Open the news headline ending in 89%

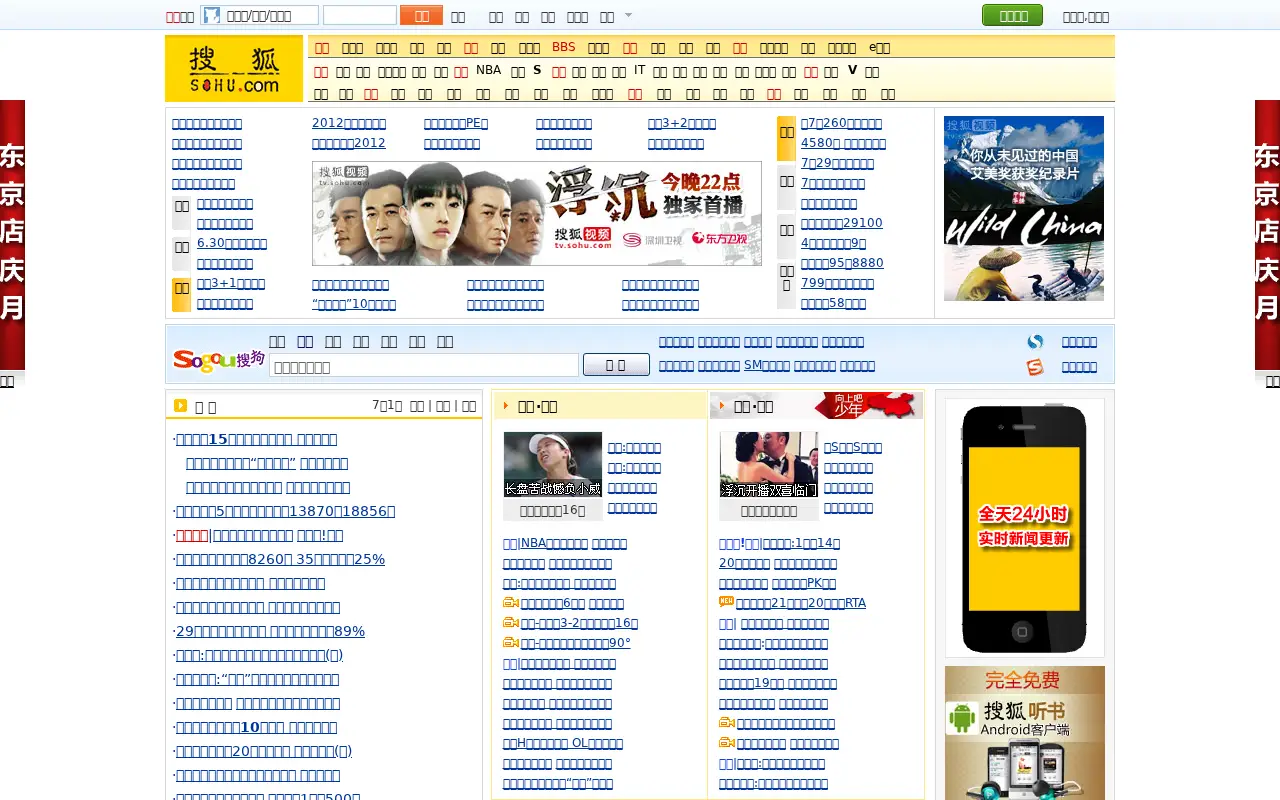[x=270, y=631]
